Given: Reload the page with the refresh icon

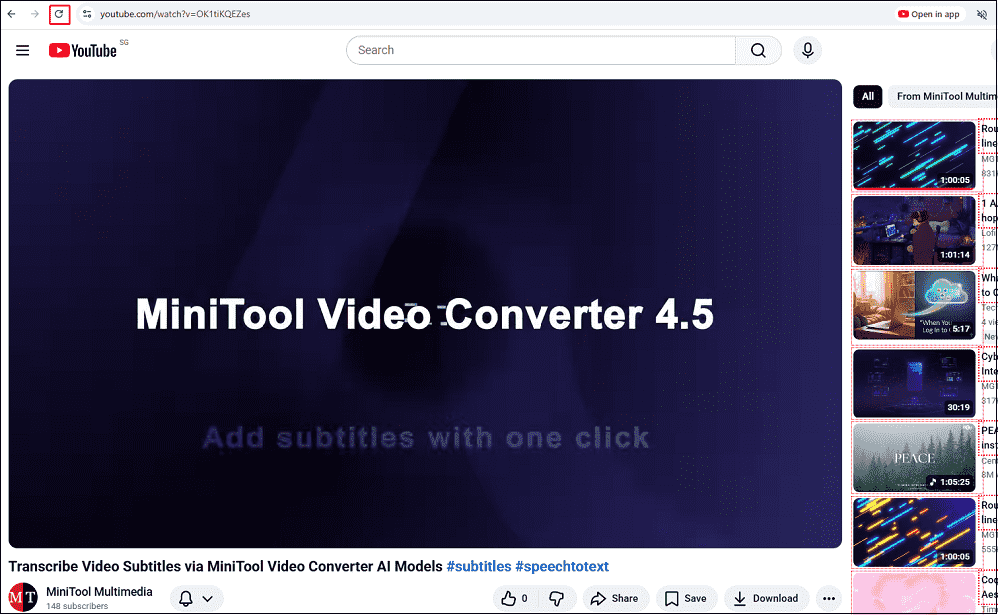Looking at the screenshot, I should pyautogui.click(x=58, y=14).
